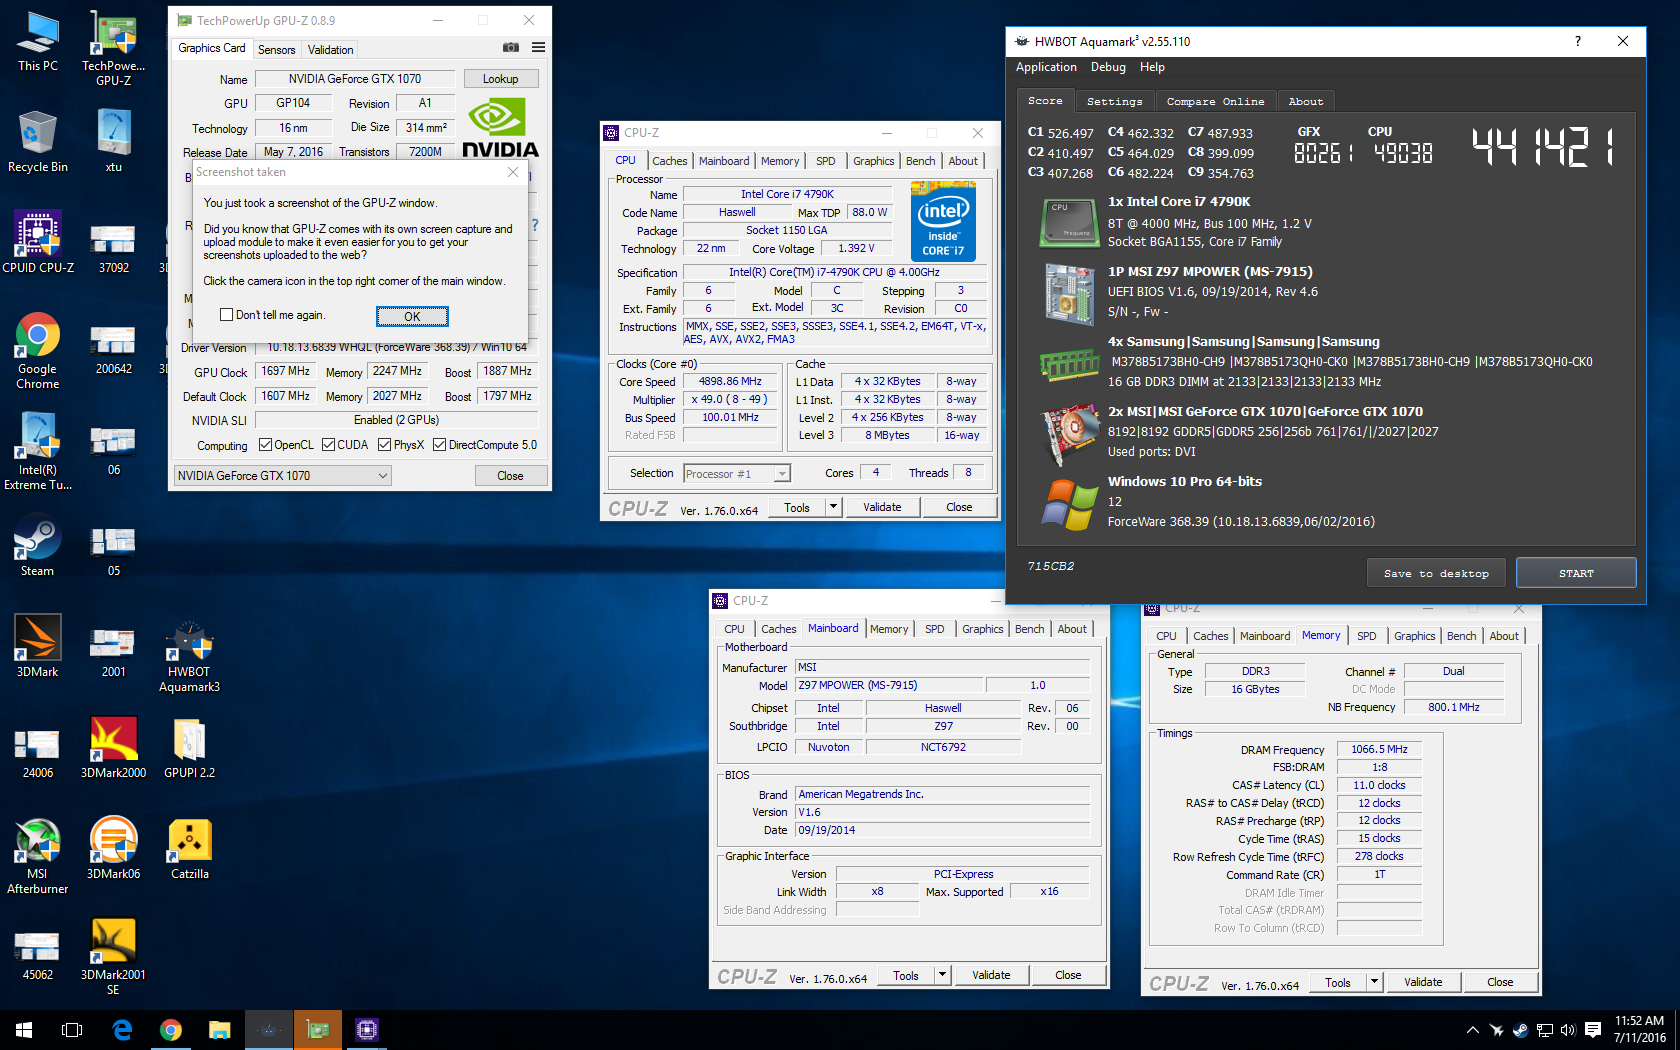Image resolution: width=1680 pixels, height=1050 pixels.
Task: Switch to the Validation tab in GPU-Z
Action: click(x=330, y=49)
